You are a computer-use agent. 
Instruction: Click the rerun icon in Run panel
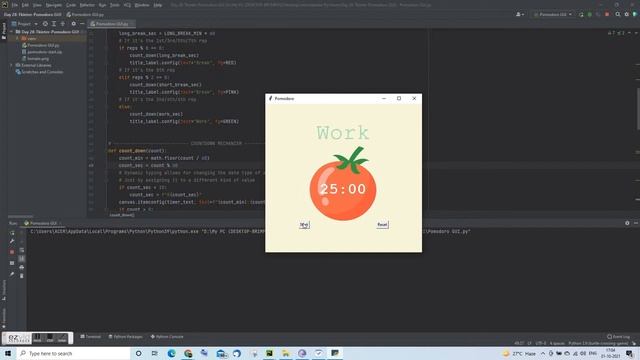point(12,233)
